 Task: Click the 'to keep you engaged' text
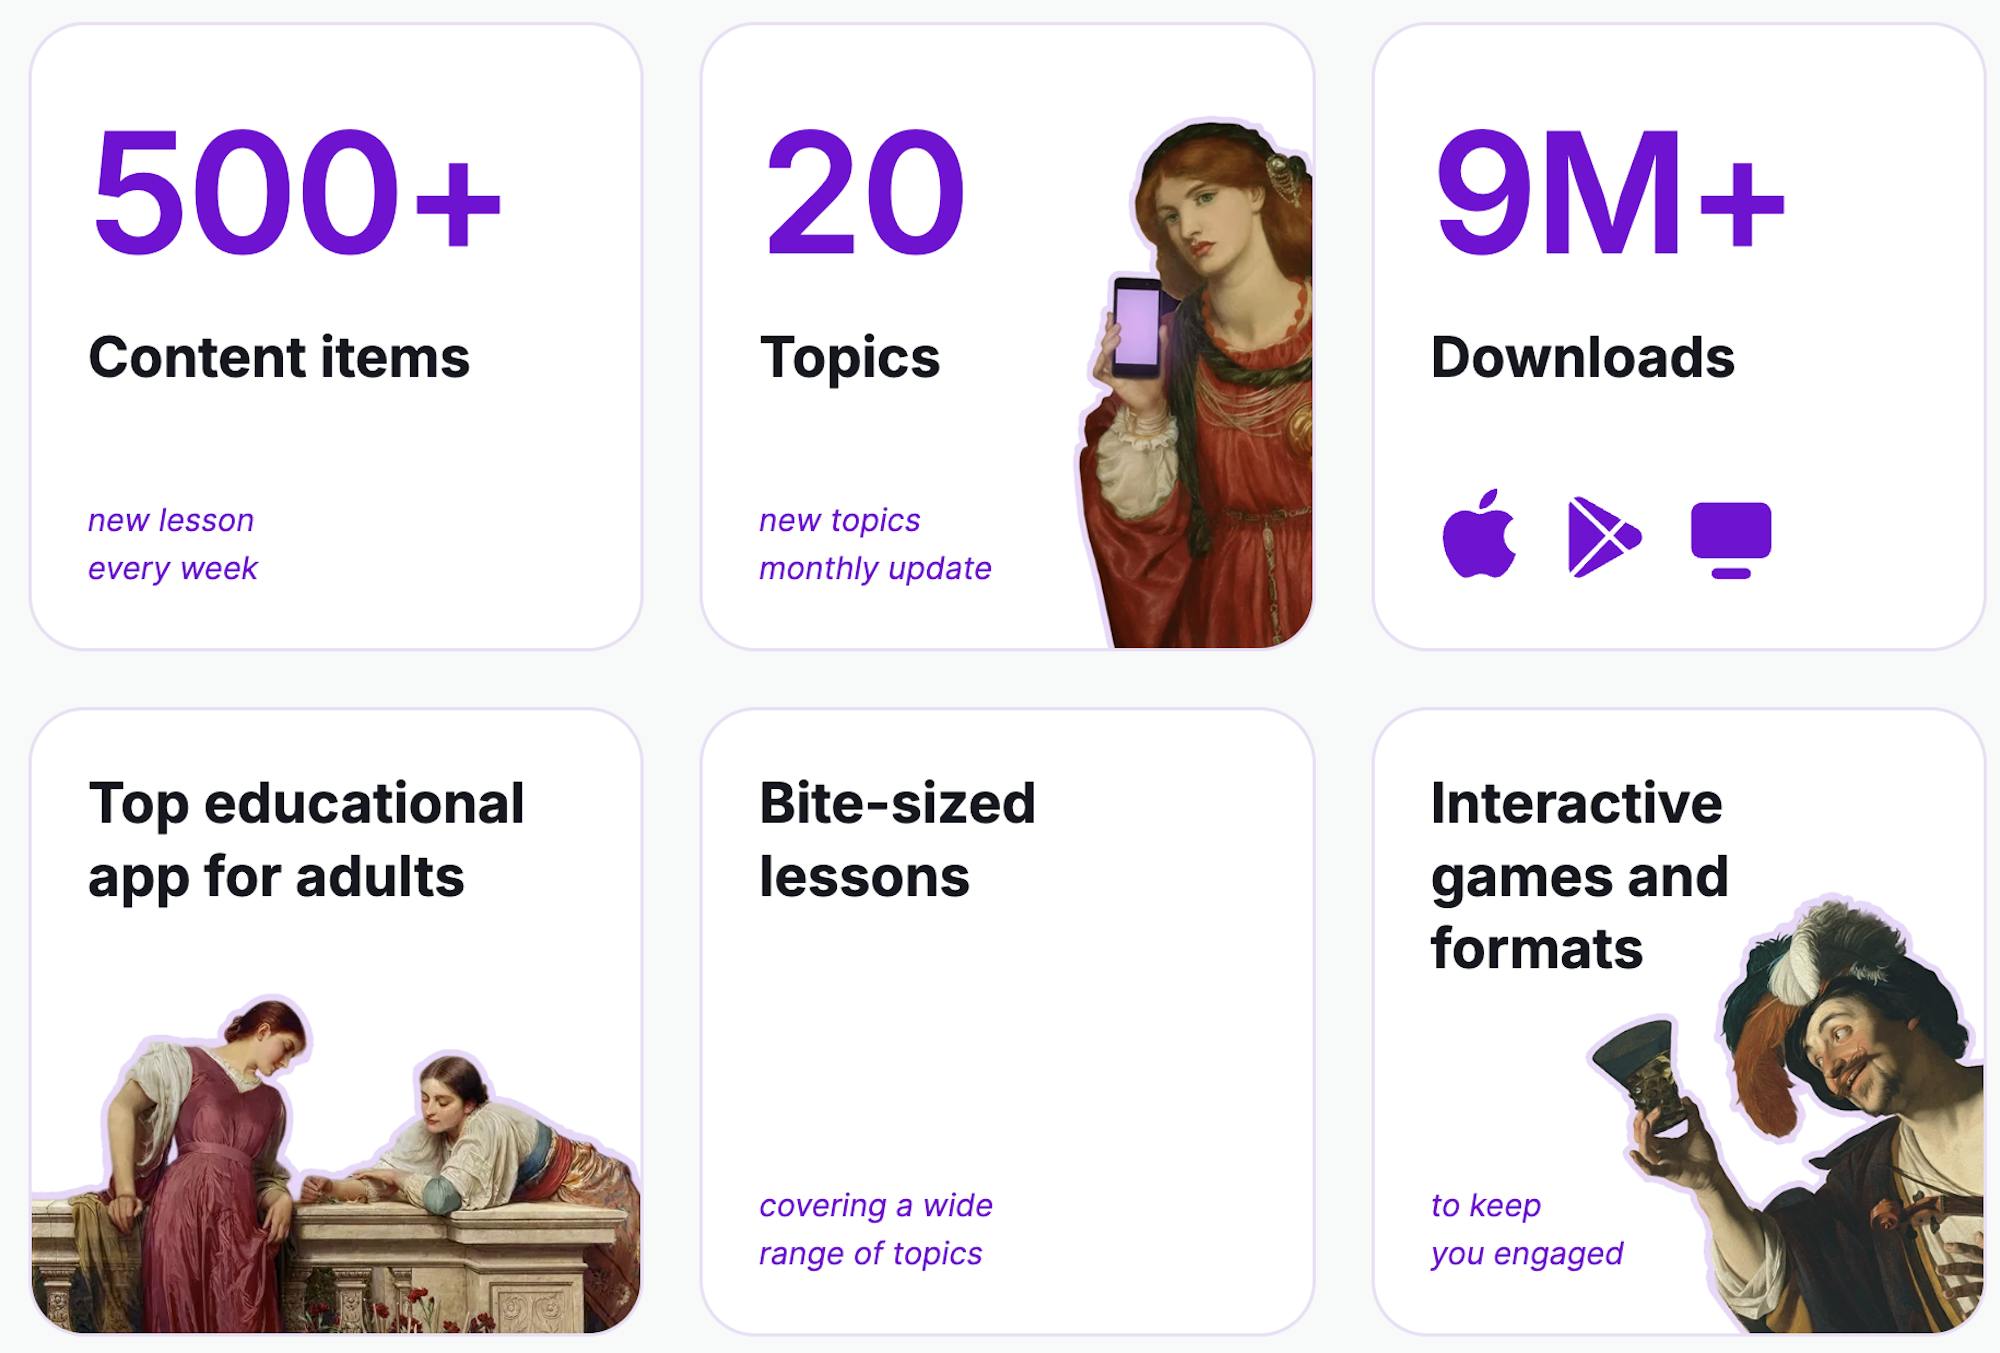pyautogui.click(x=1527, y=1229)
